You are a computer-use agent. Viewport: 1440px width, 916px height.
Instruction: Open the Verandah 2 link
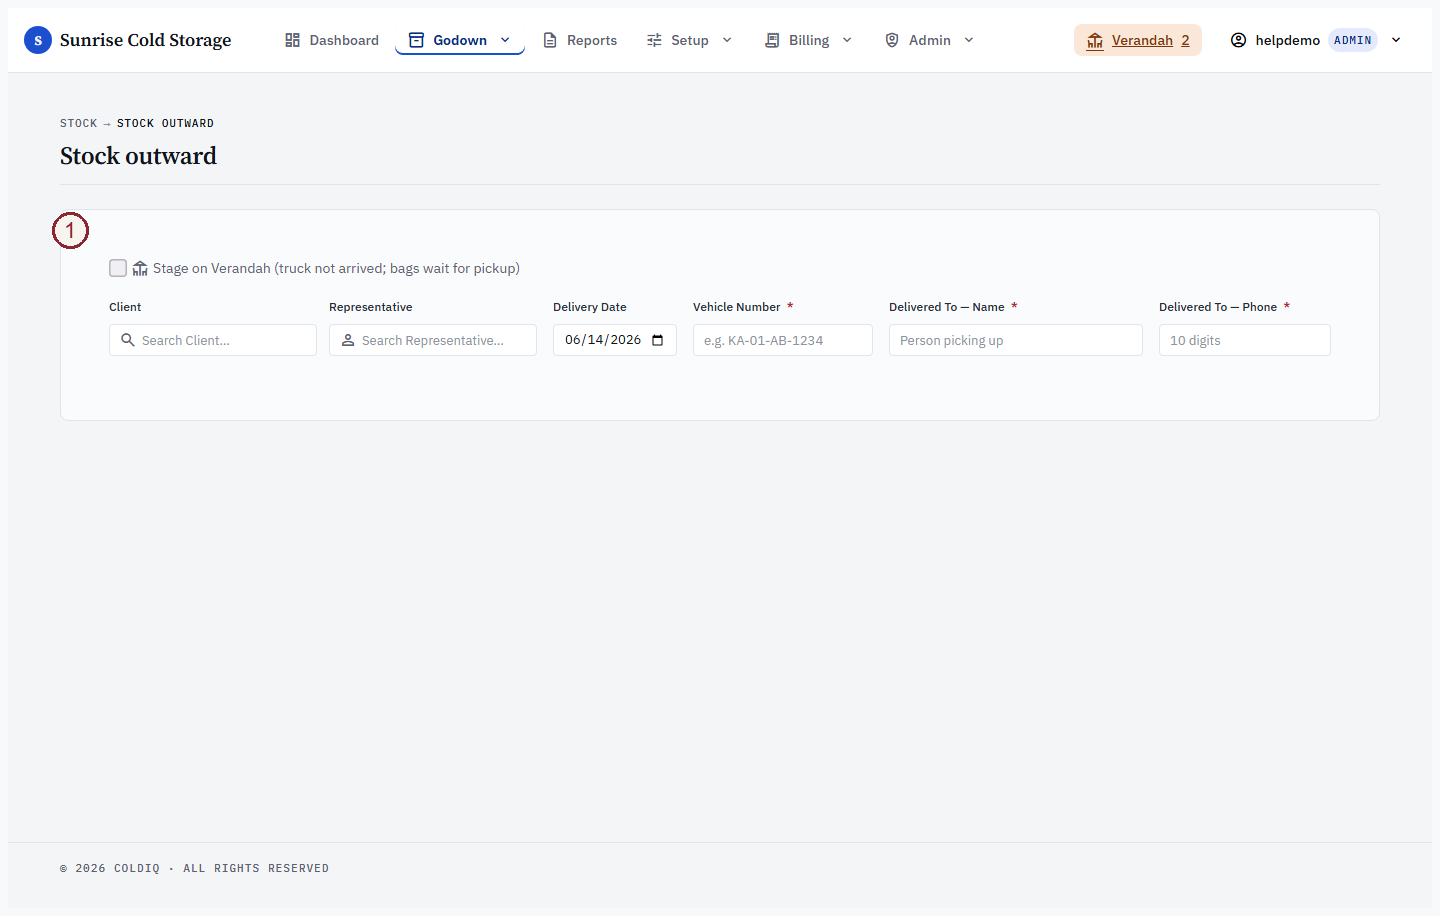[1138, 40]
